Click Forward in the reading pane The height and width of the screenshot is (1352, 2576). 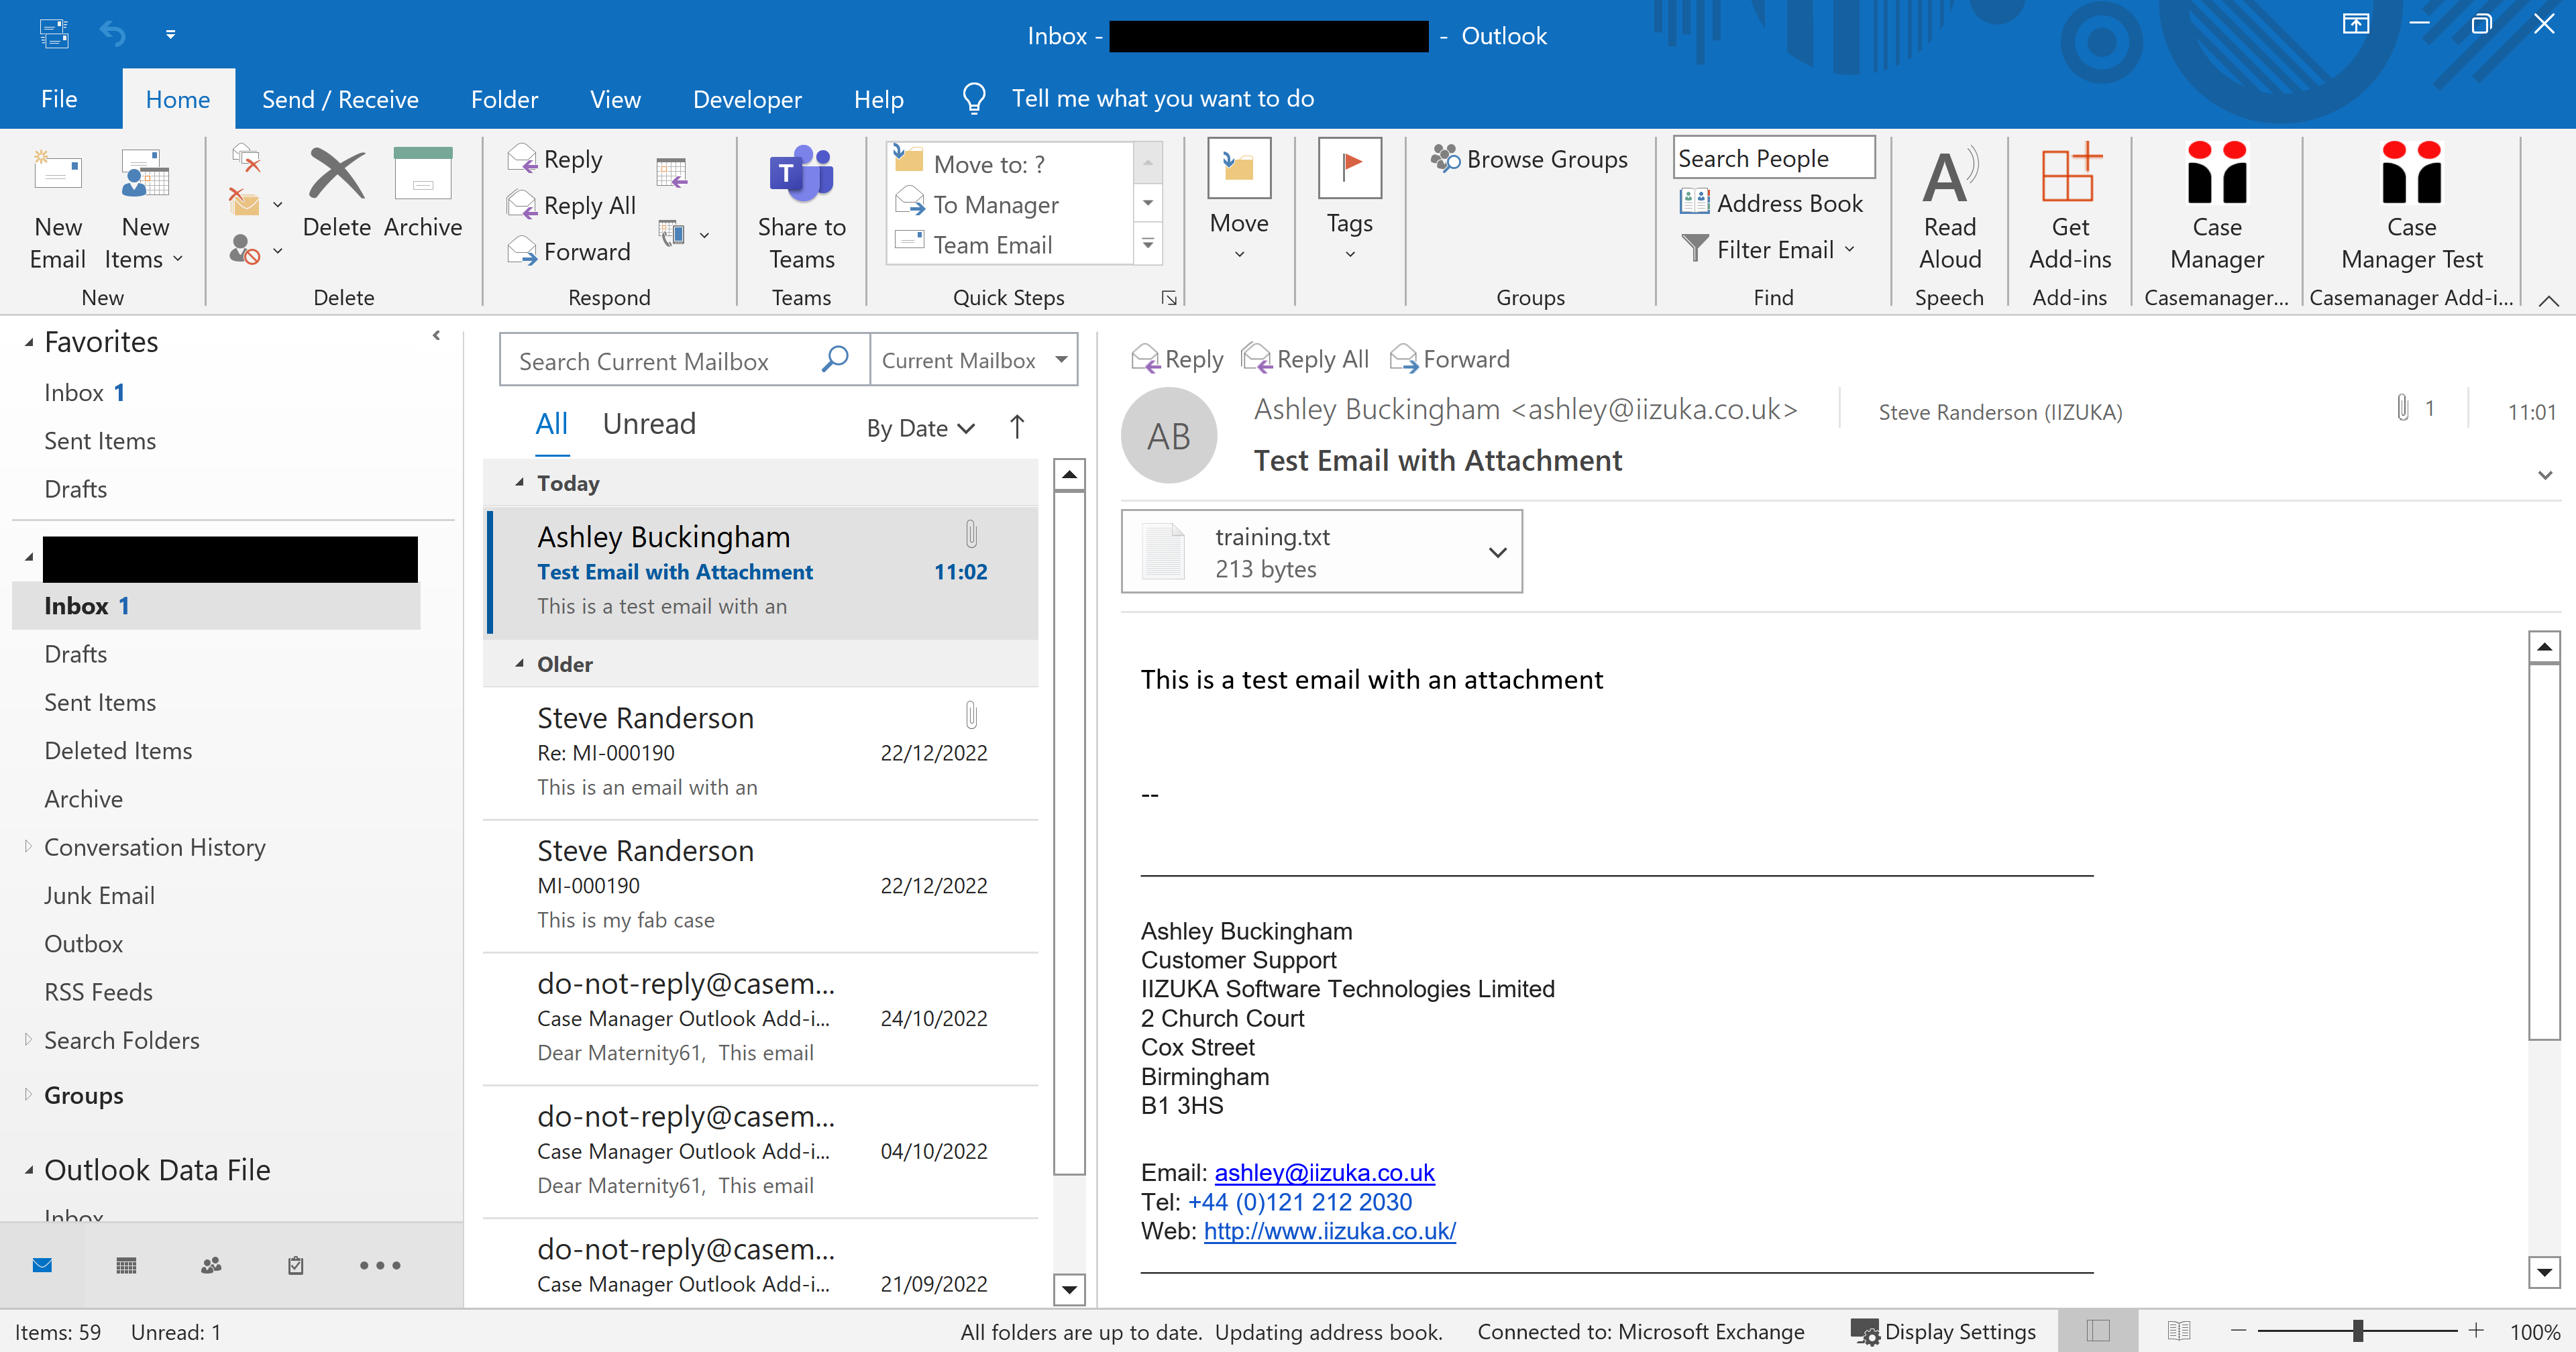(x=1450, y=359)
